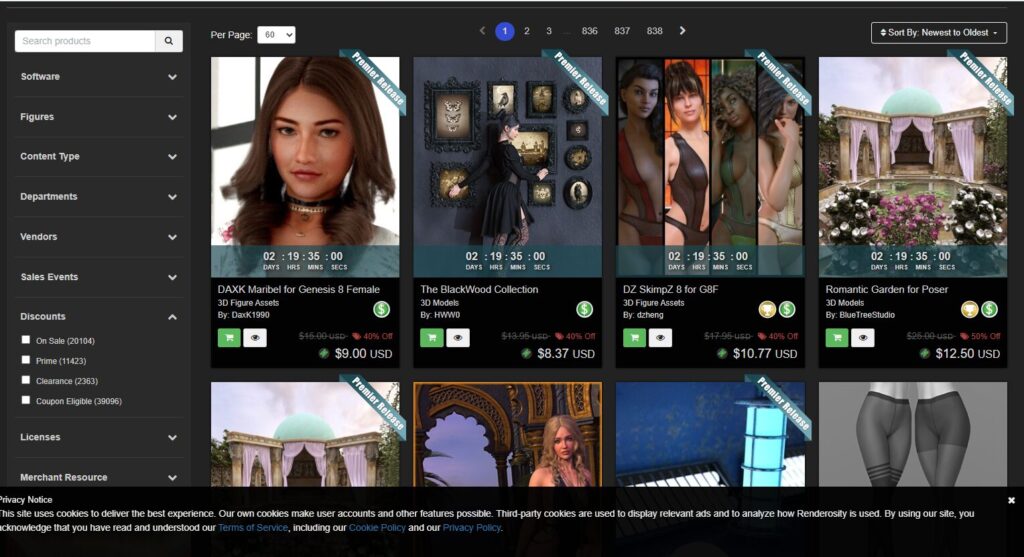
Task: Click green prime icon beside $9.00 price
Action: pyautogui.click(x=323, y=353)
